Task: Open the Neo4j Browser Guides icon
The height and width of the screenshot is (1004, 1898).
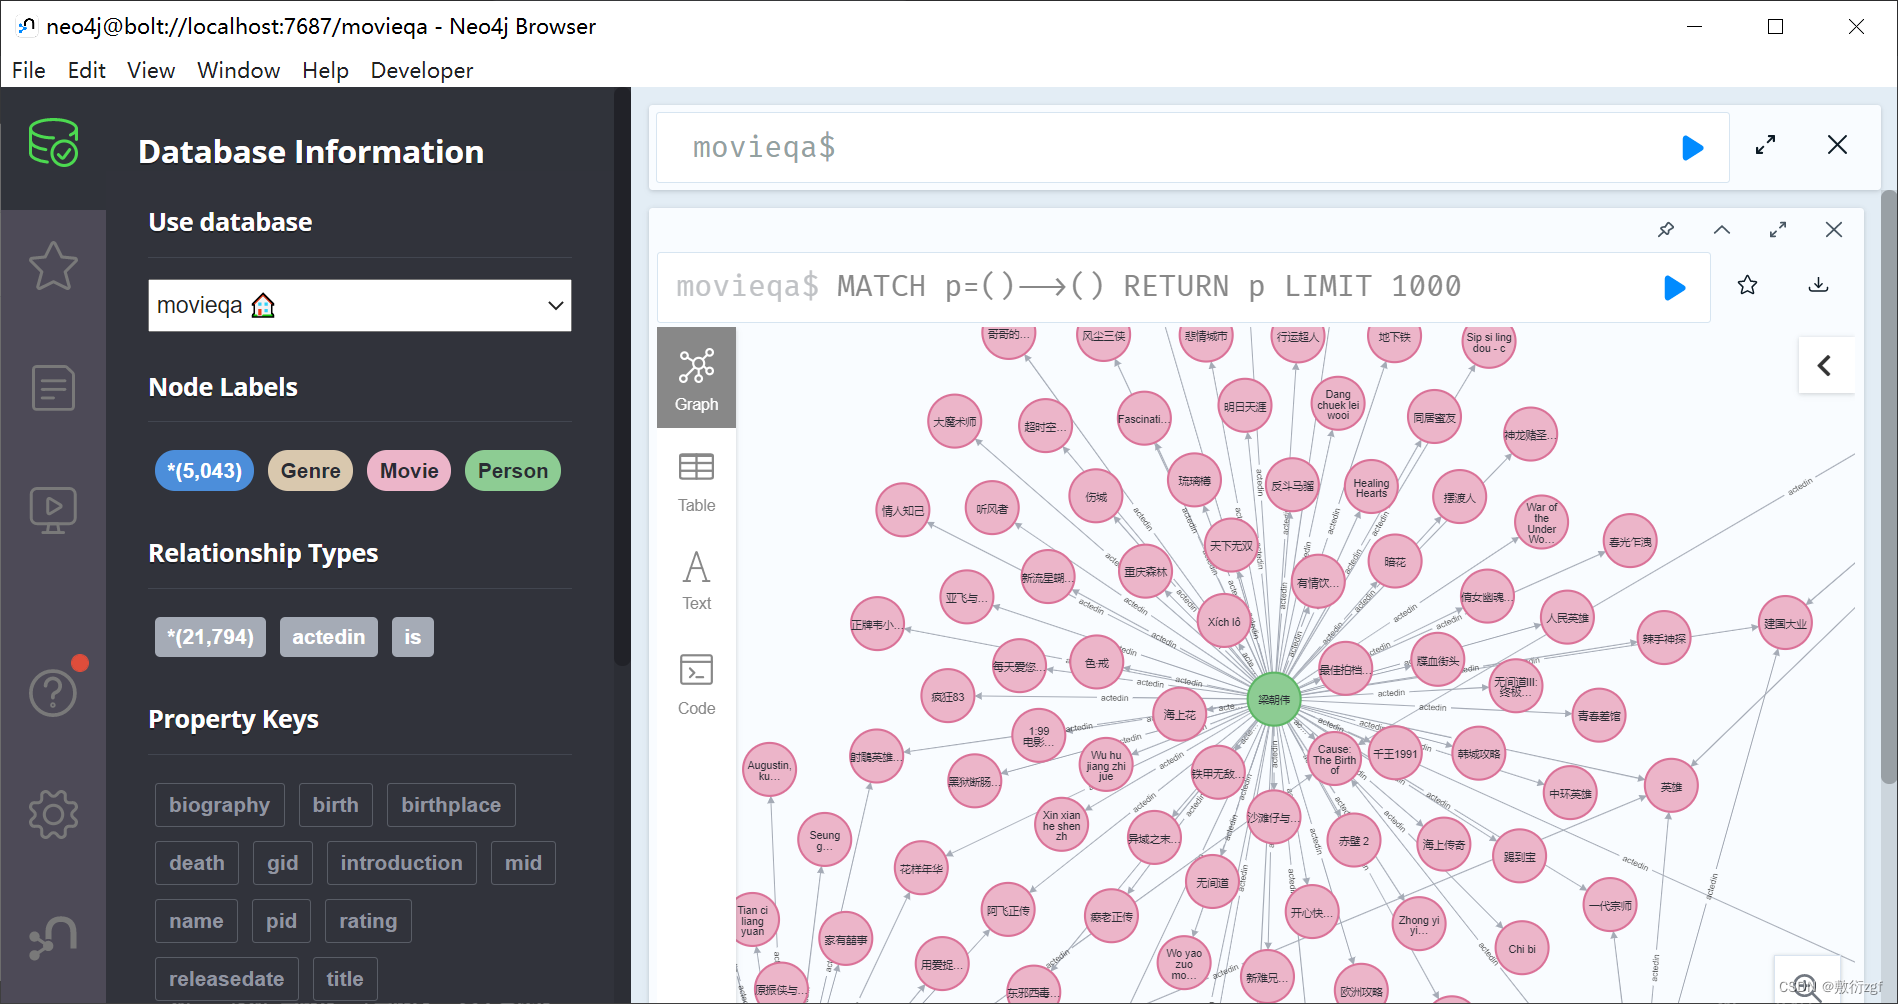Action: [x=53, y=510]
